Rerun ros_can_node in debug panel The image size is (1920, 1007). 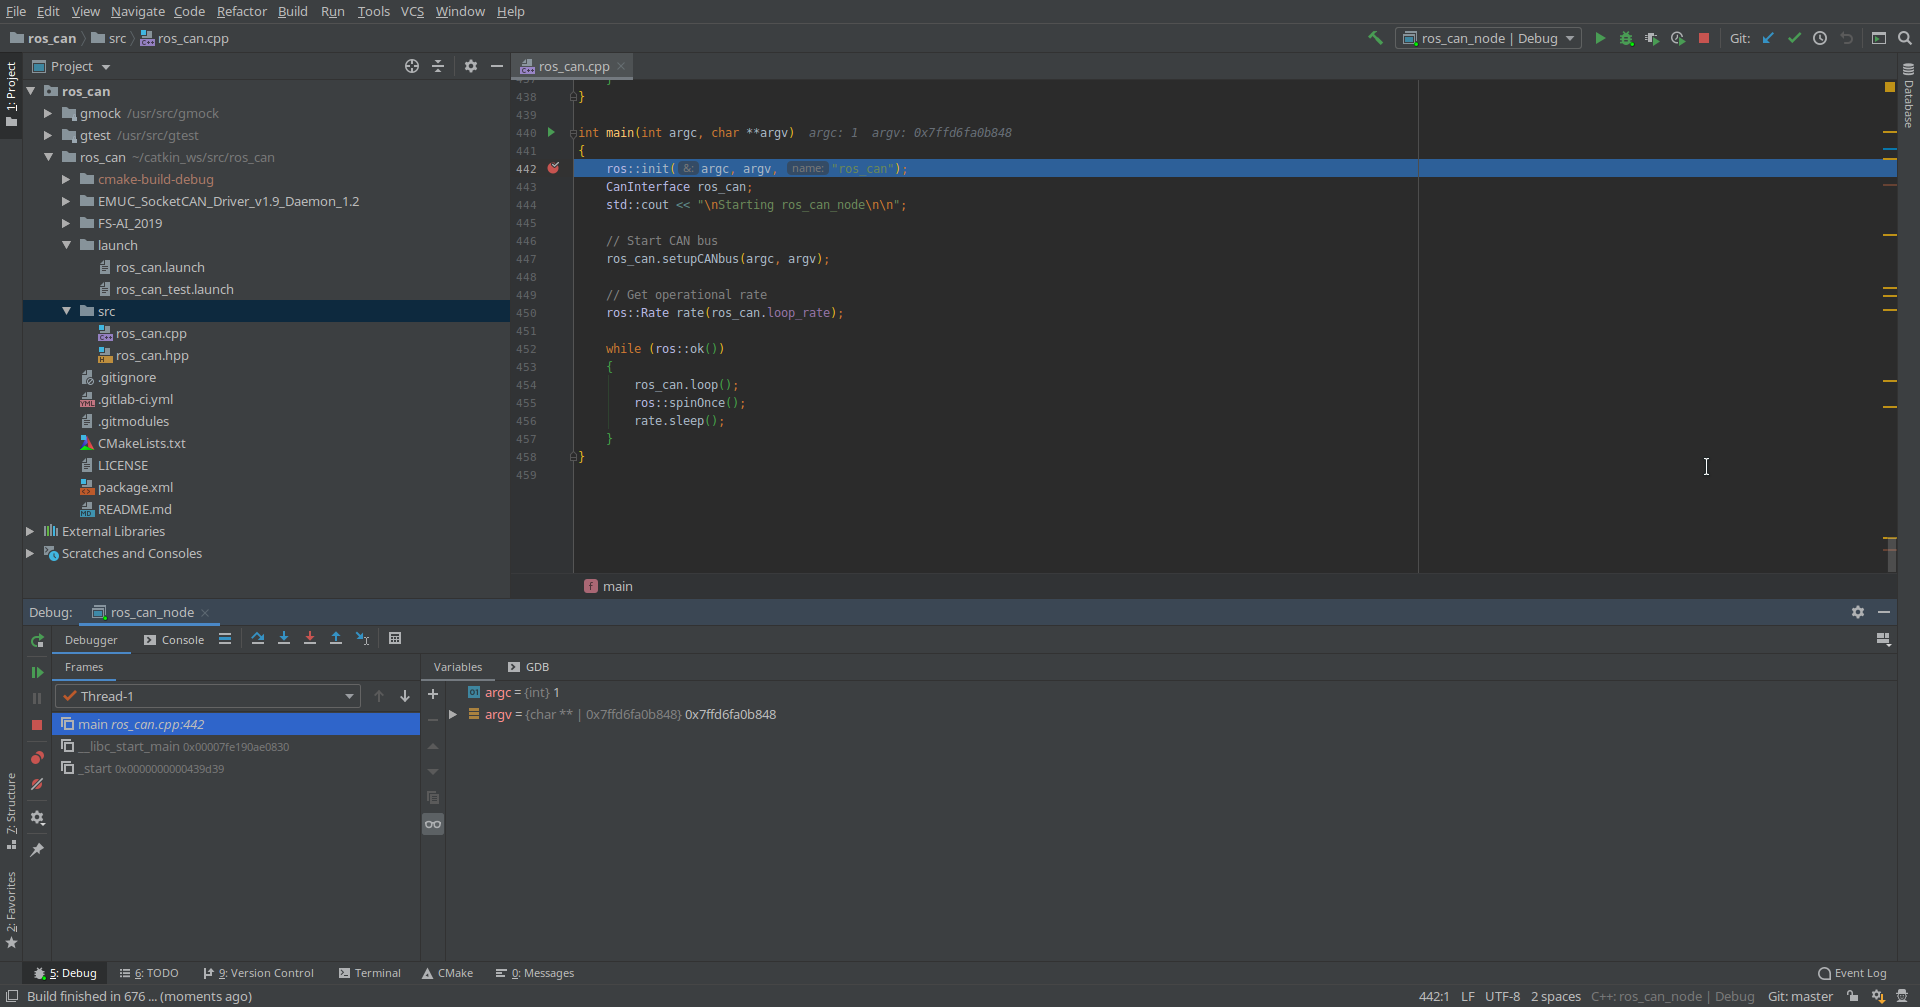tap(37, 641)
